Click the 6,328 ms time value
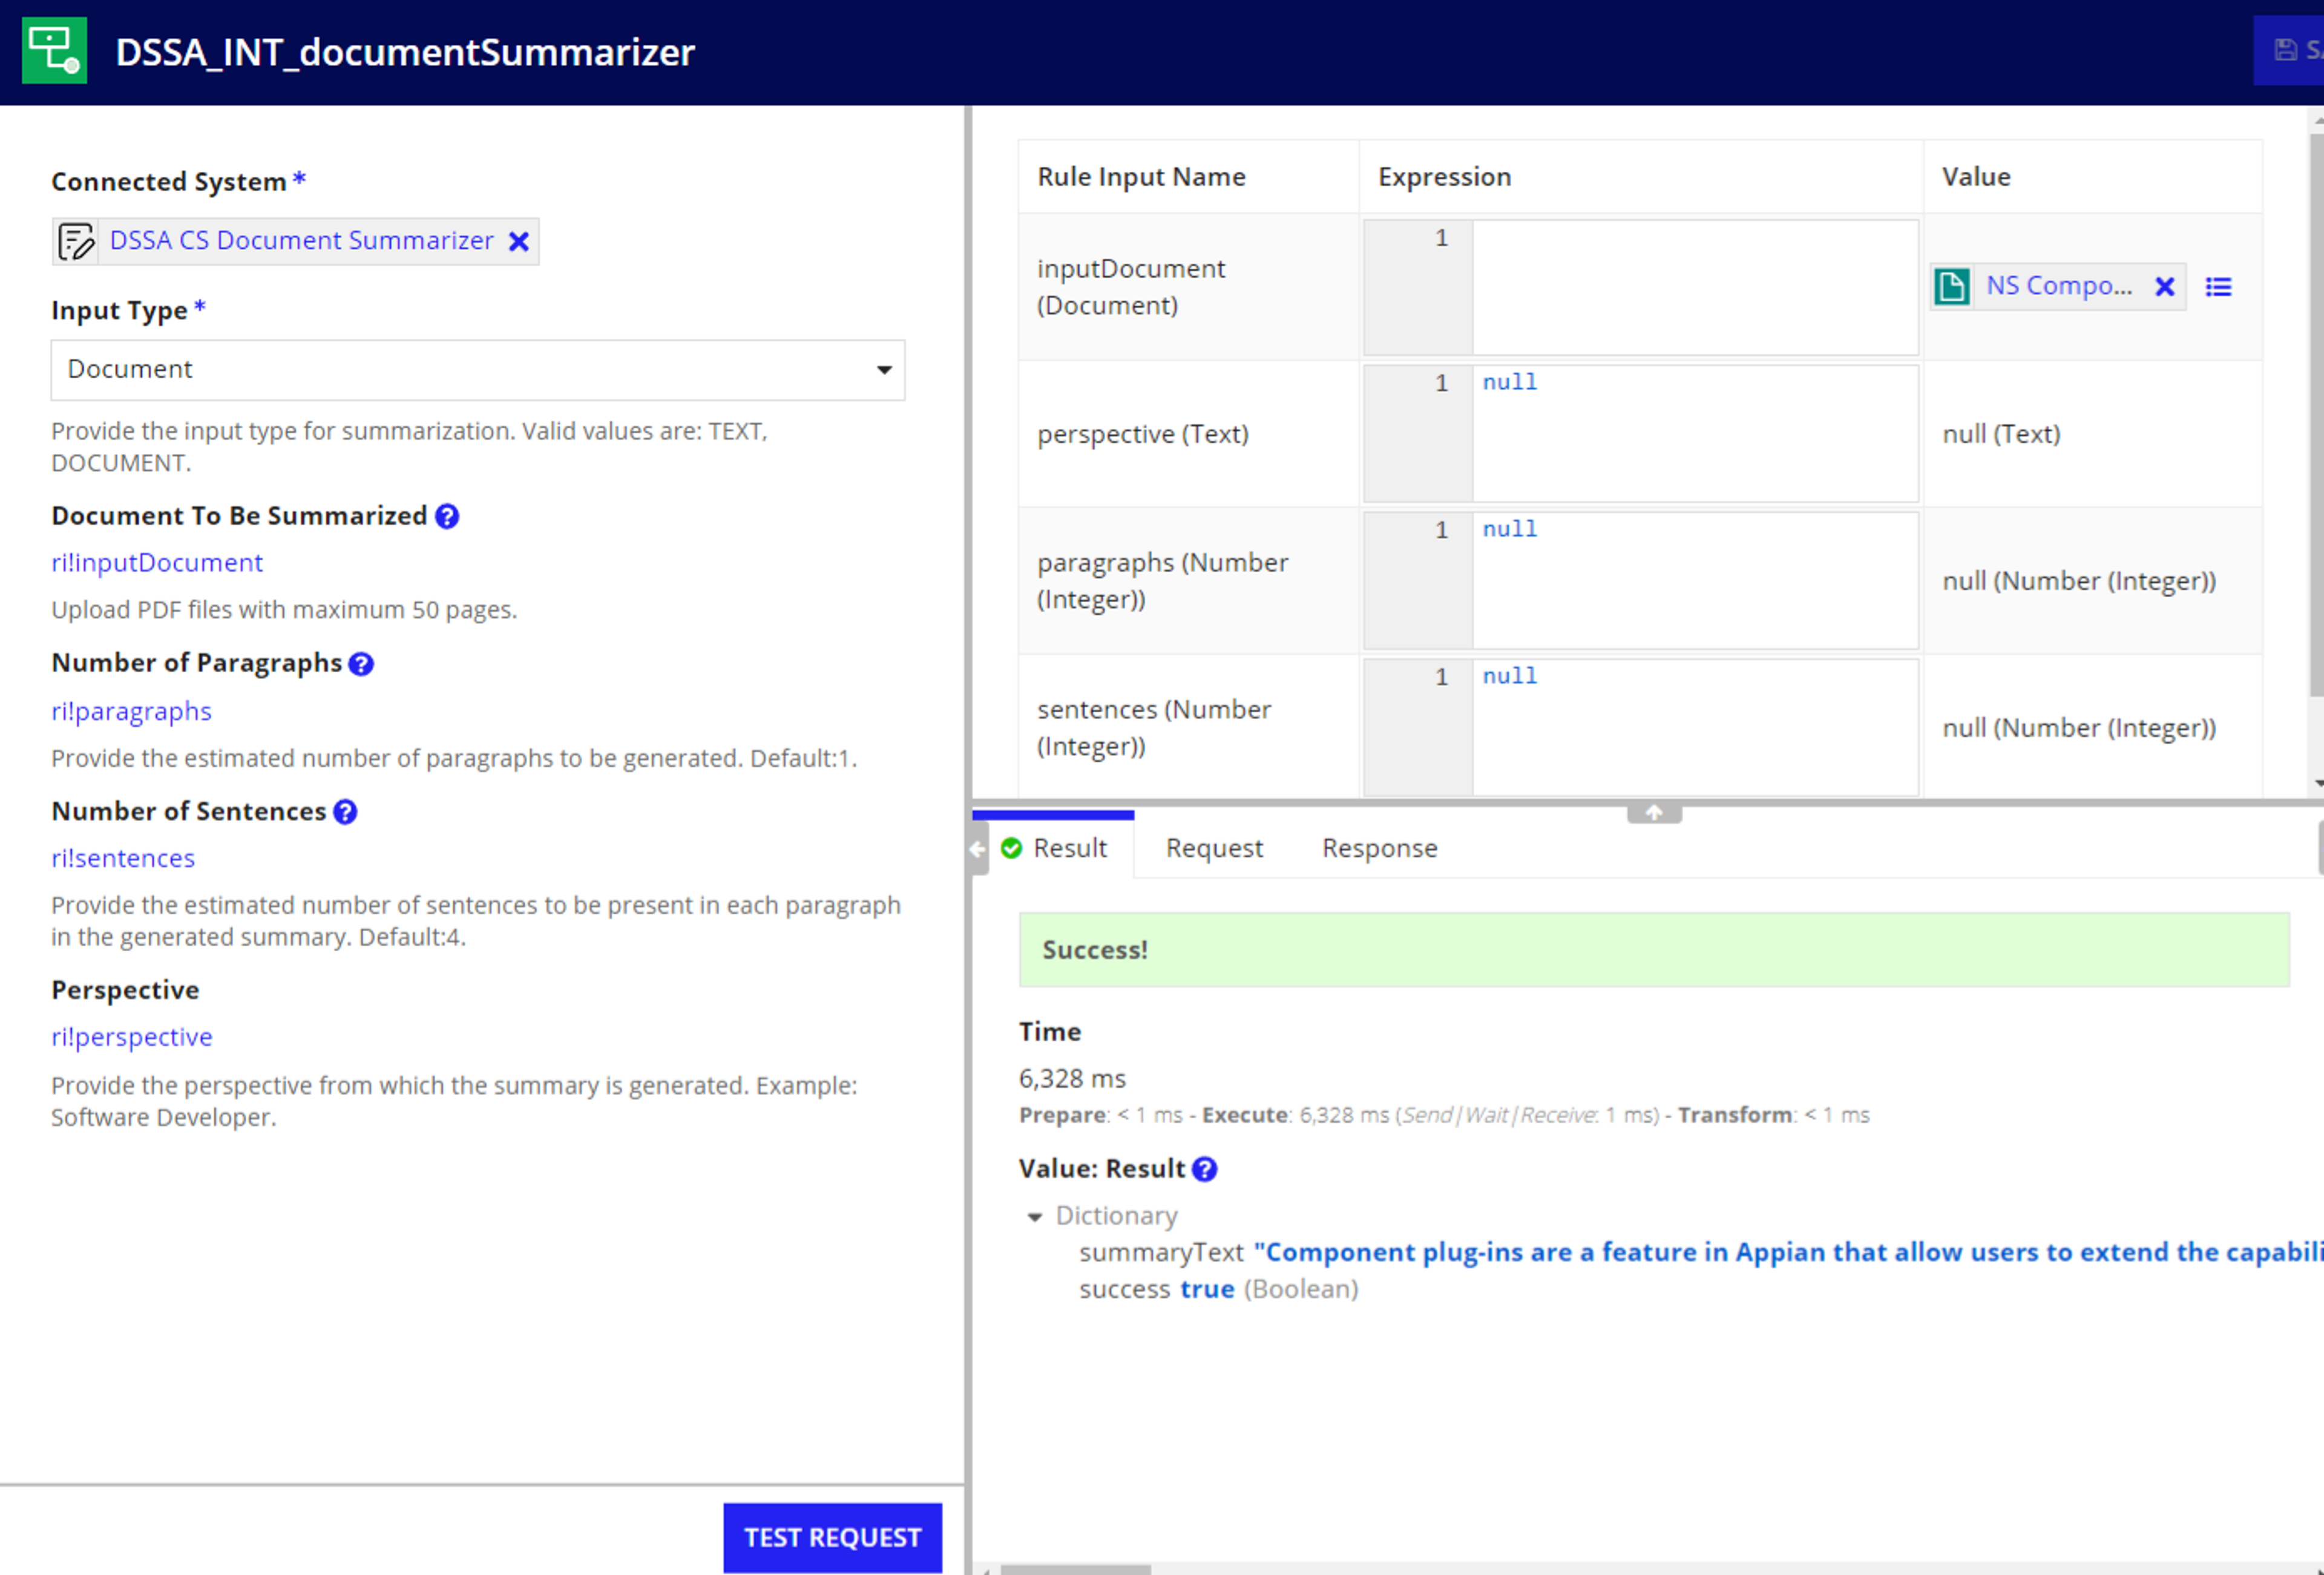Viewport: 2324px width, 1575px height. click(x=1072, y=1078)
